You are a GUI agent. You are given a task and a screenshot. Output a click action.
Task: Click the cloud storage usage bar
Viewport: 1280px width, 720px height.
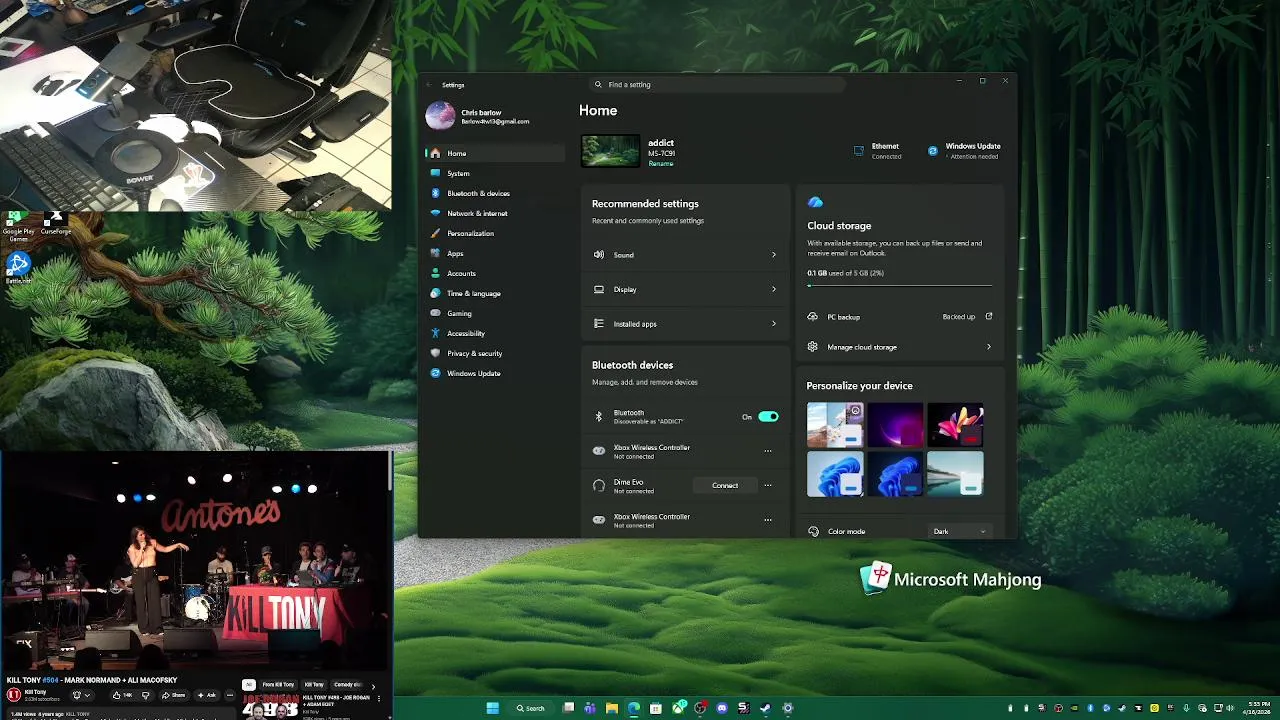[900, 286]
